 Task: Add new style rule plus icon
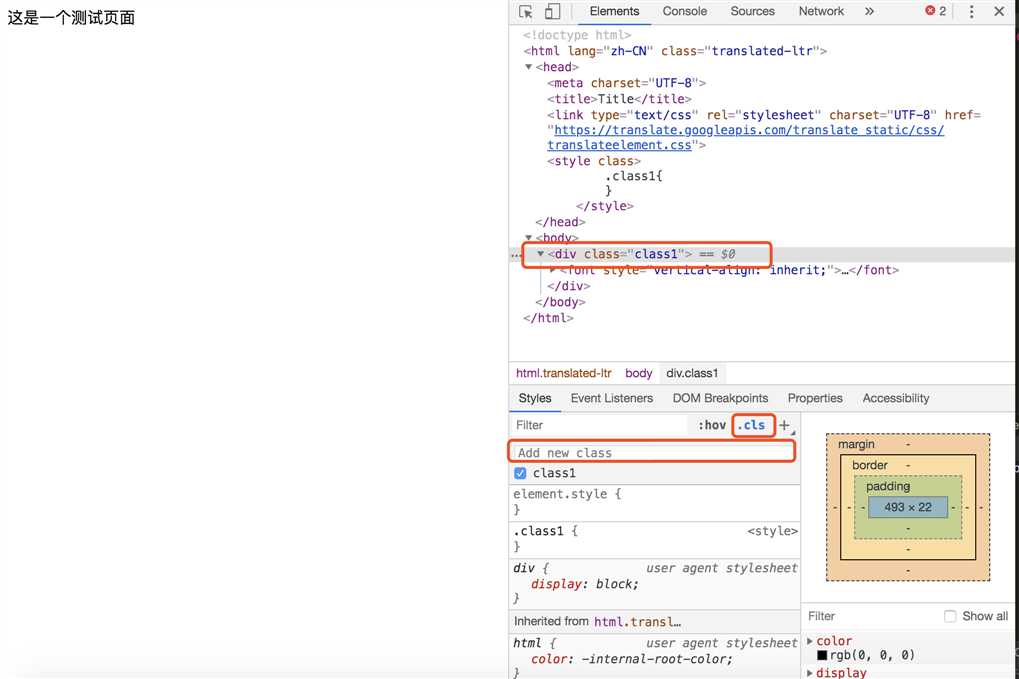(x=784, y=426)
